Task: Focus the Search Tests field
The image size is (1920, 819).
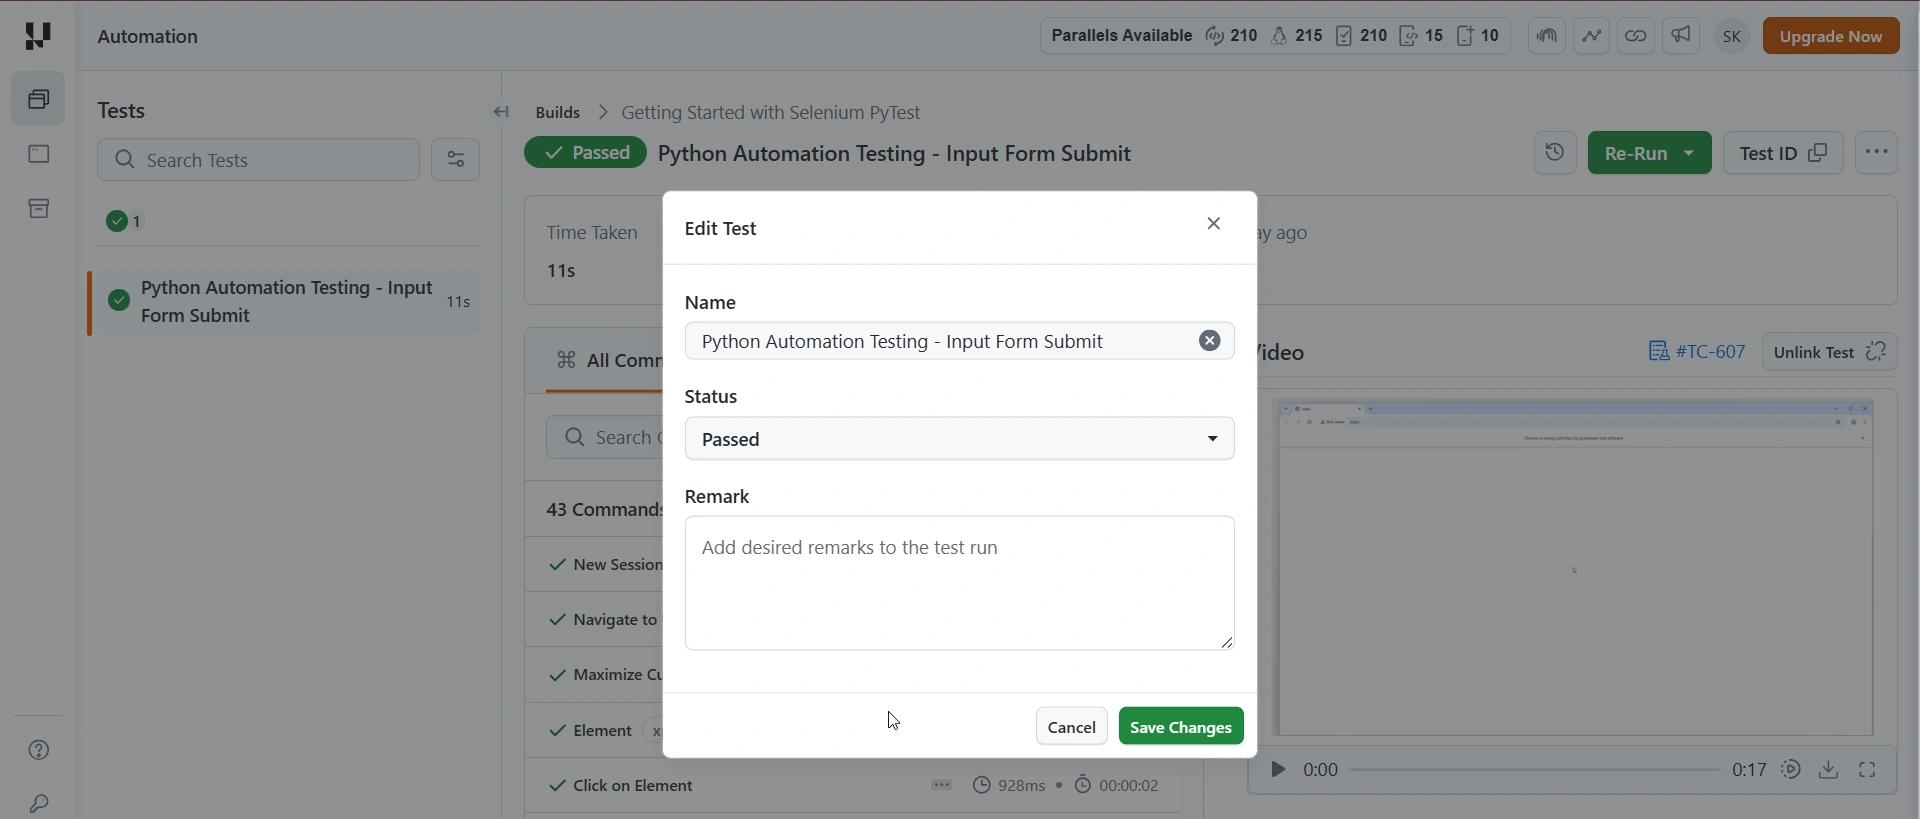Action: [258, 160]
